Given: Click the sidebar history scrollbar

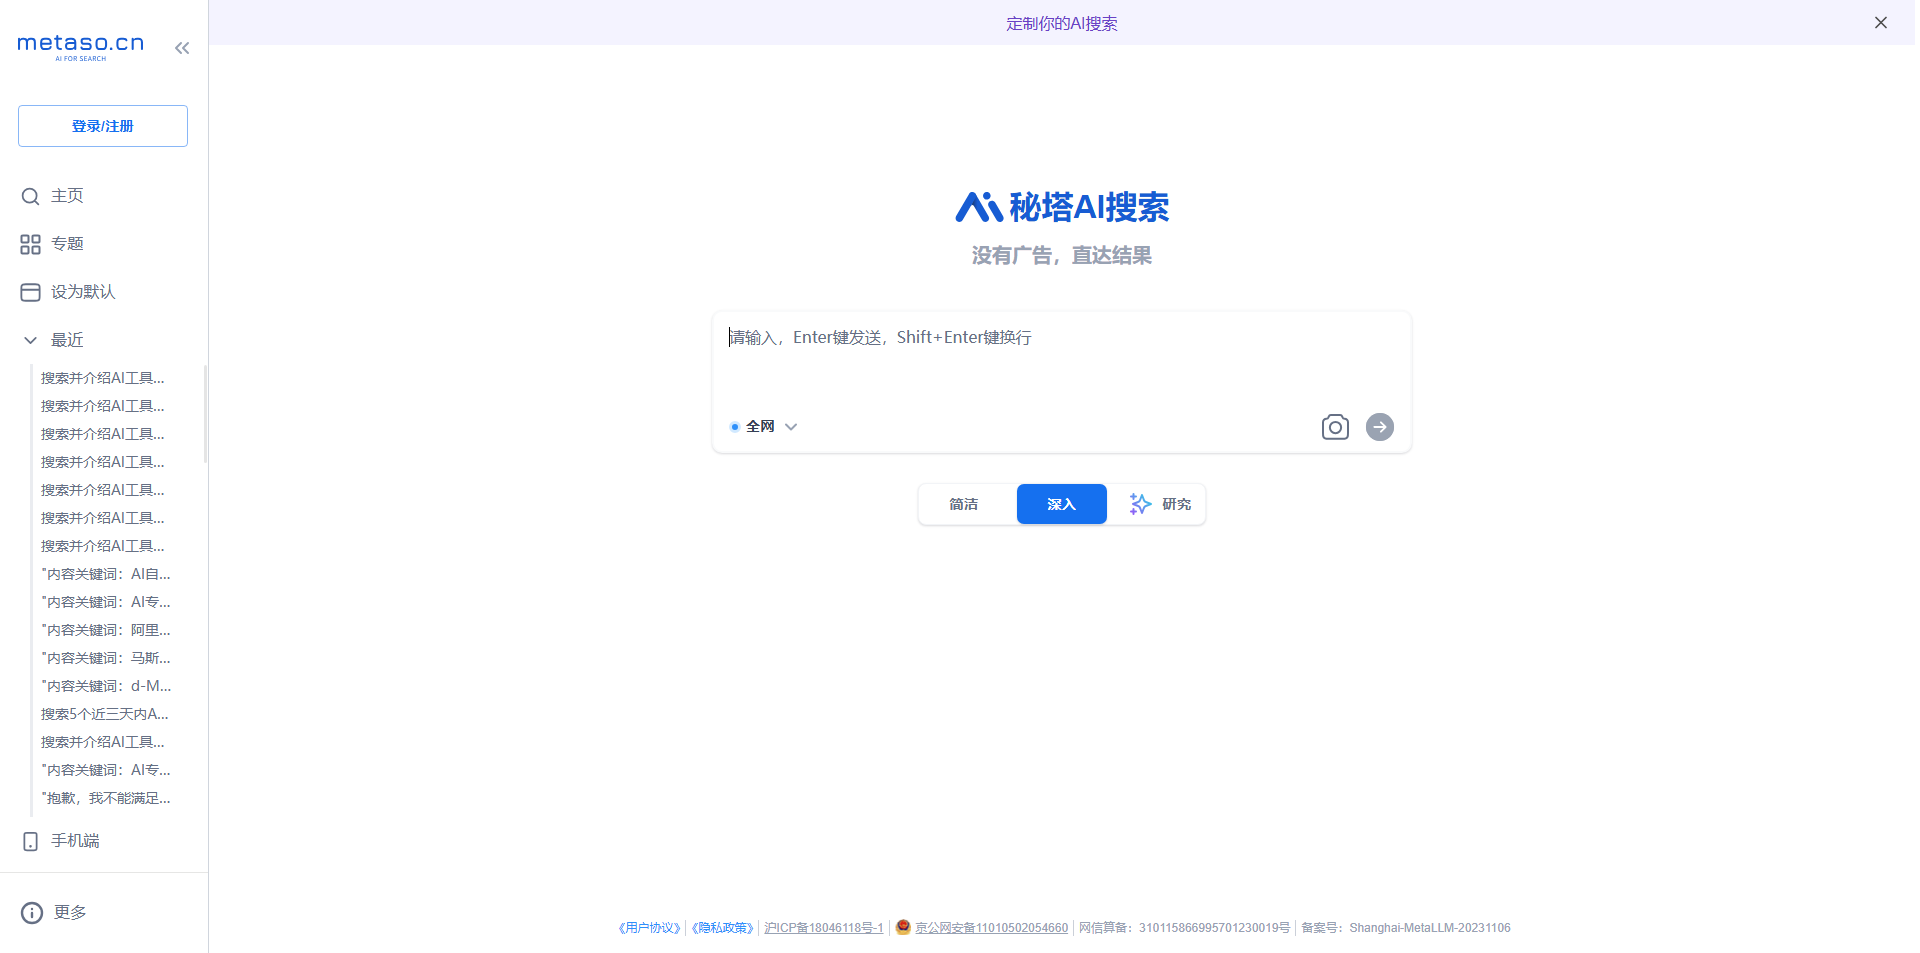Looking at the screenshot, I should [205, 413].
